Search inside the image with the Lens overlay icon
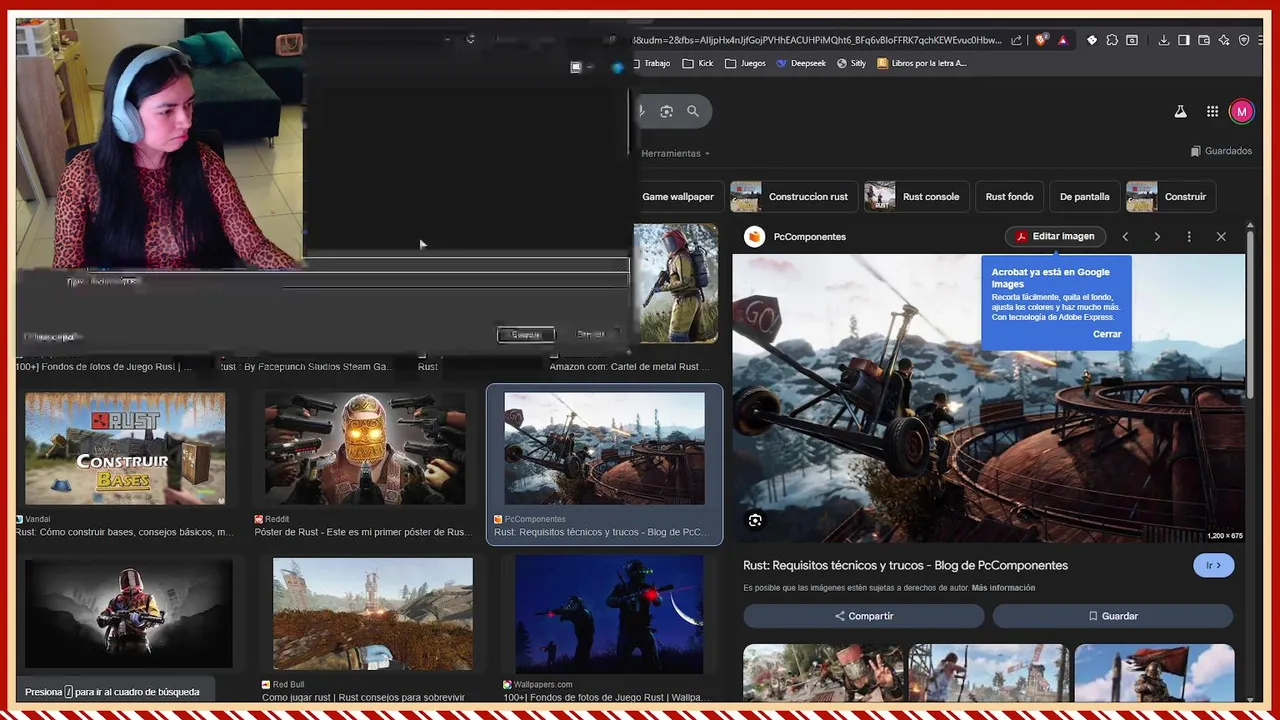1280x720 pixels. [x=755, y=520]
